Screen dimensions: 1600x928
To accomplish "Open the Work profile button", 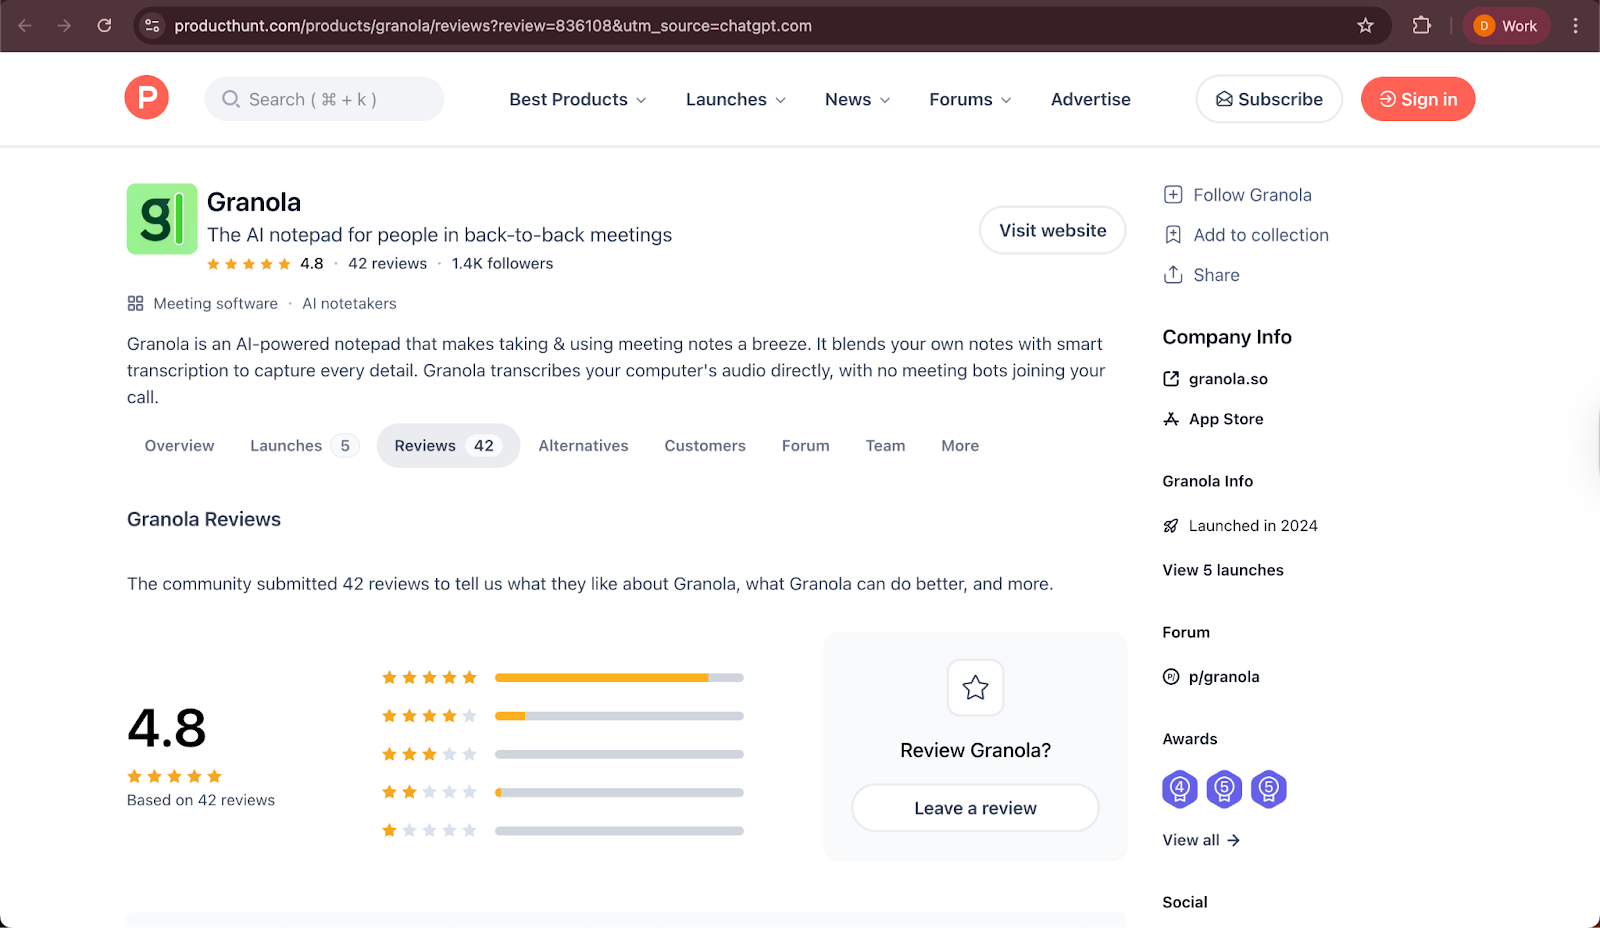I will 1506,26.
